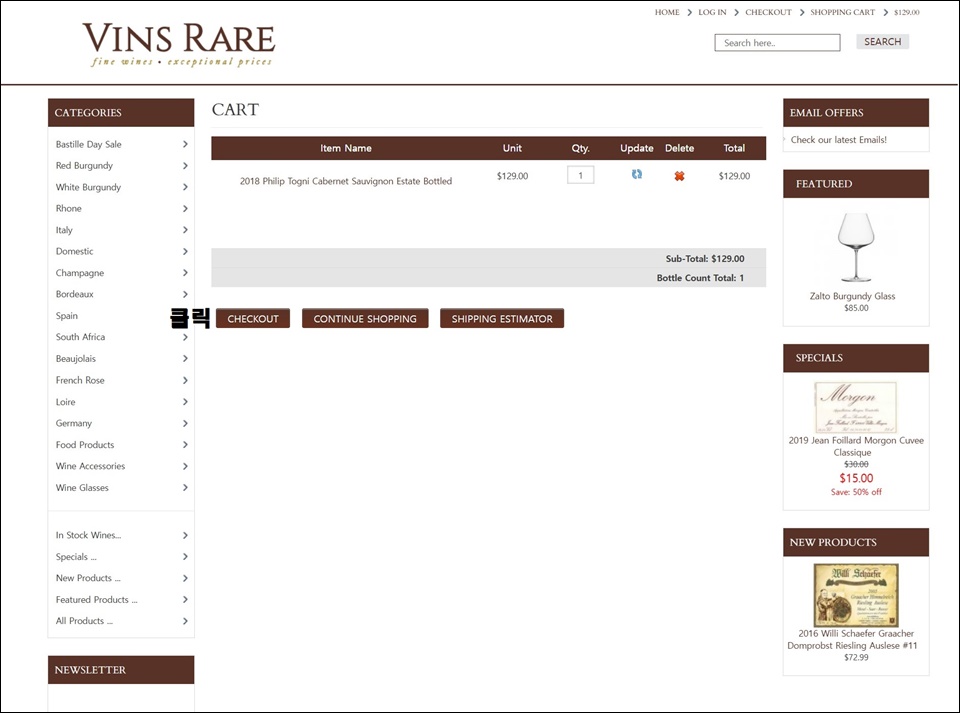Open the Specials ... sidebar link
The image size is (960, 713).
[76, 557]
